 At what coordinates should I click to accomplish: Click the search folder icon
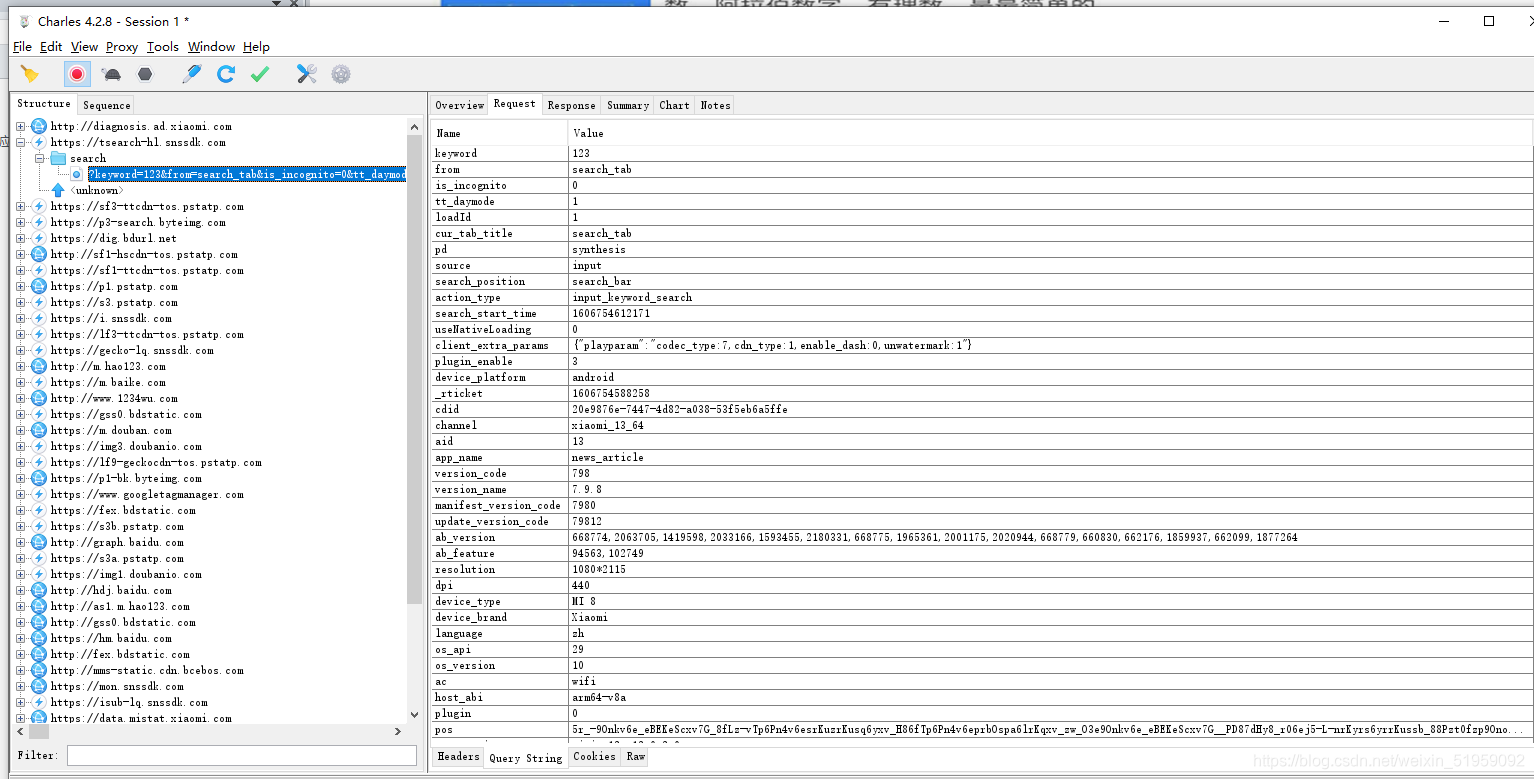tap(58, 158)
